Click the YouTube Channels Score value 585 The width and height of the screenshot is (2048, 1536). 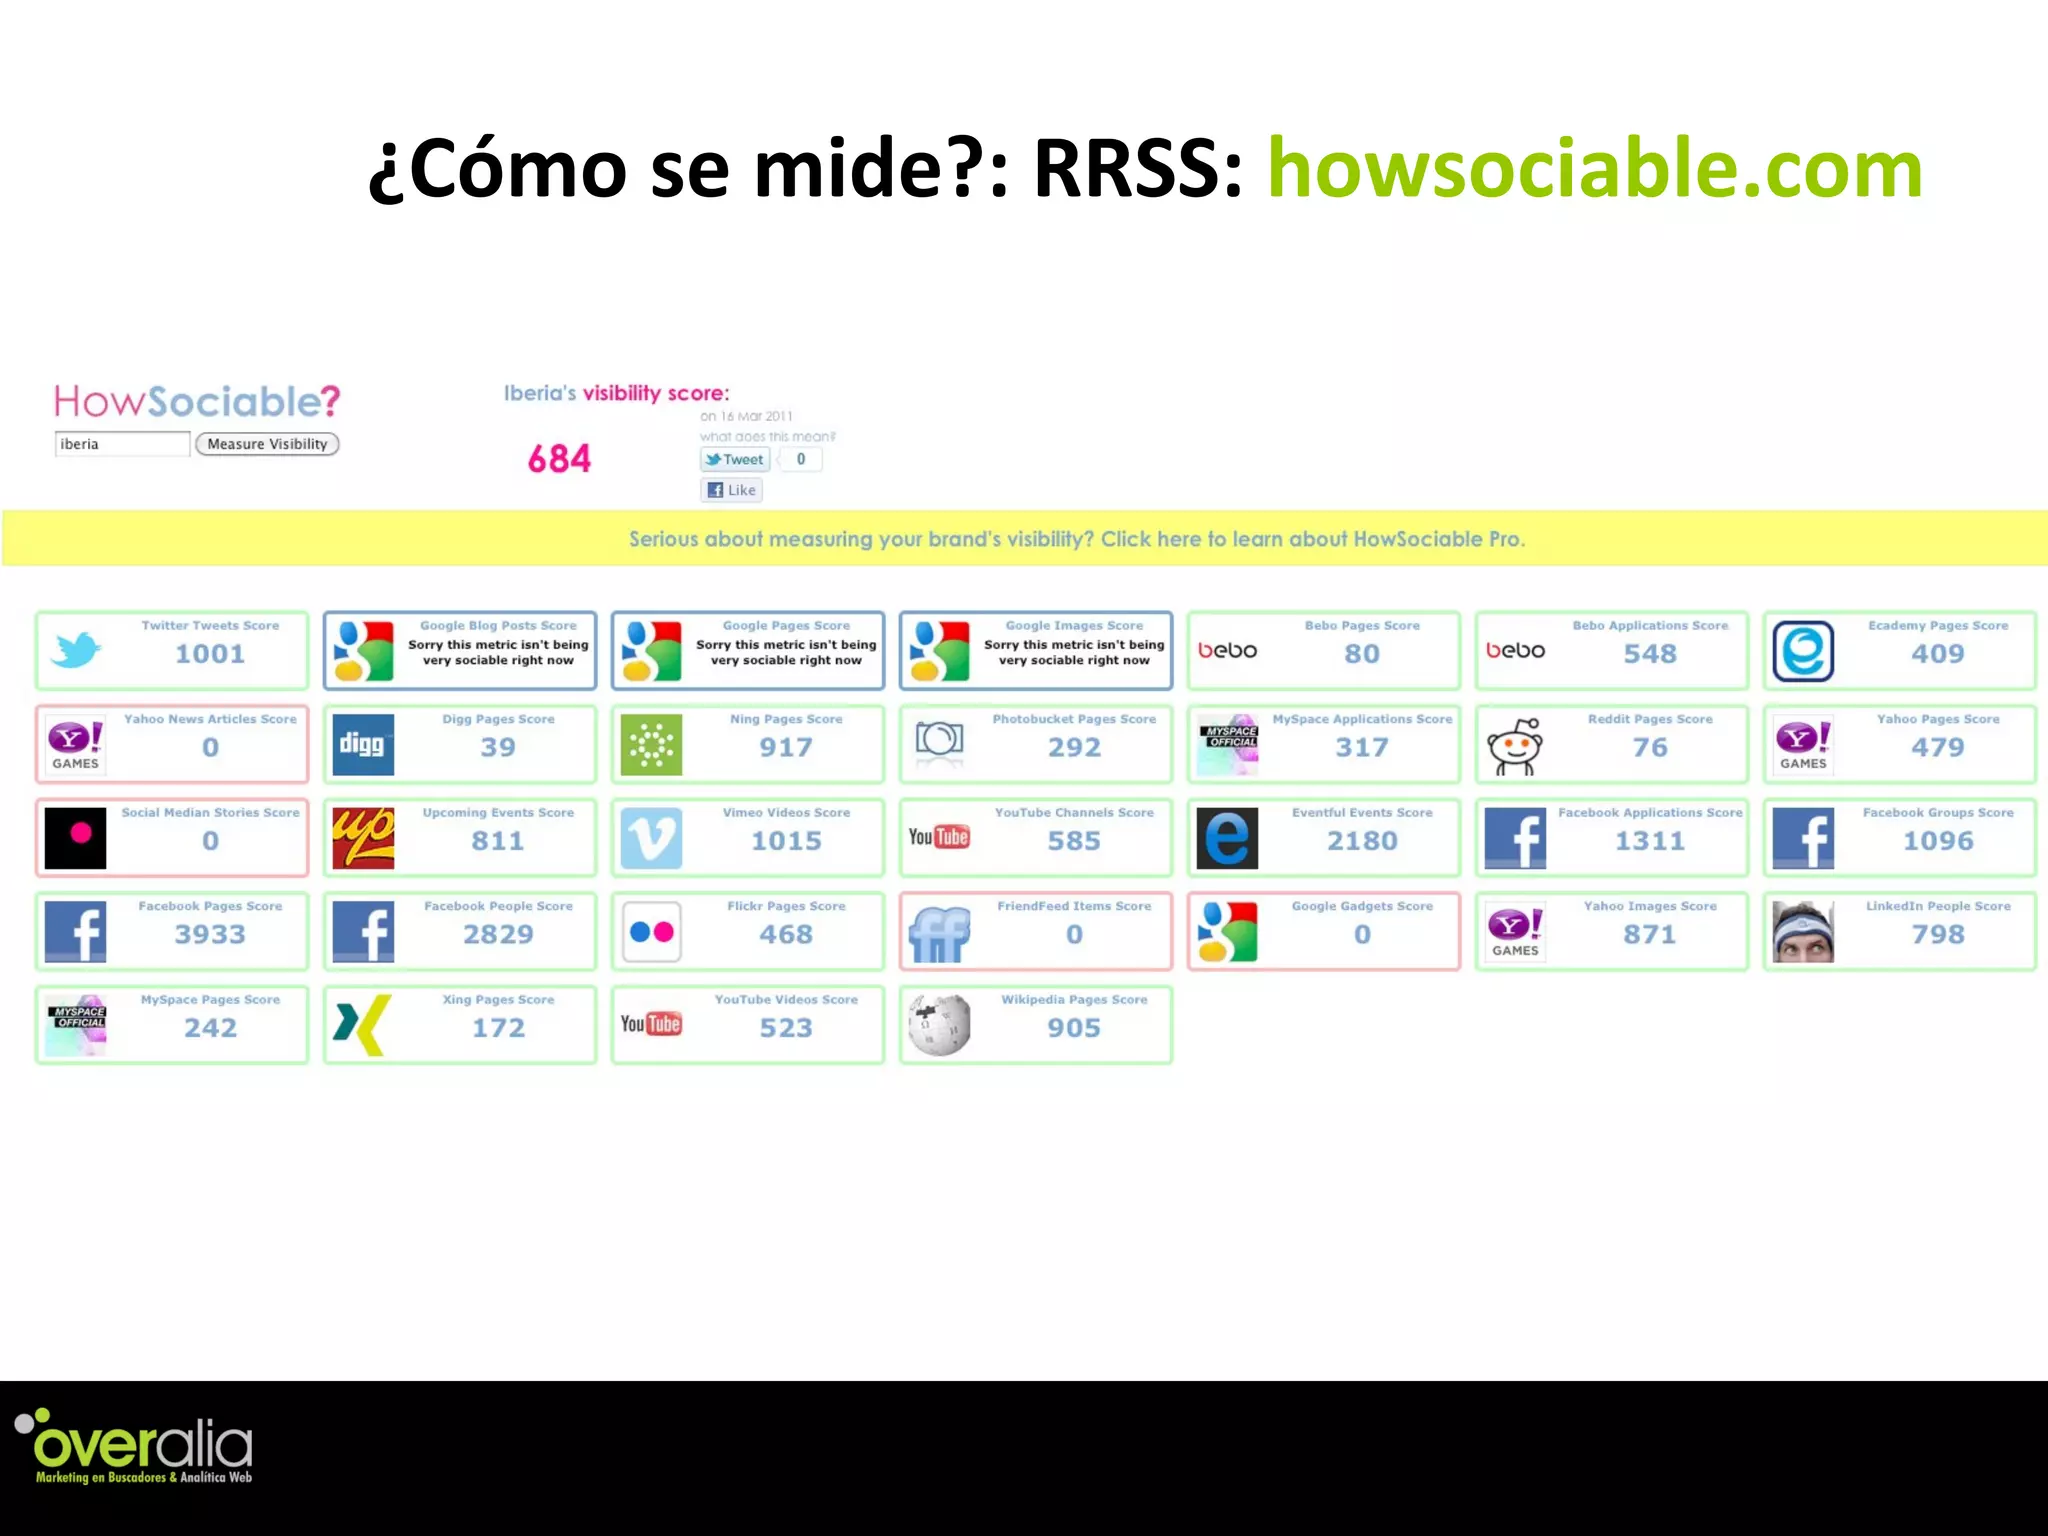pyautogui.click(x=1074, y=841)
